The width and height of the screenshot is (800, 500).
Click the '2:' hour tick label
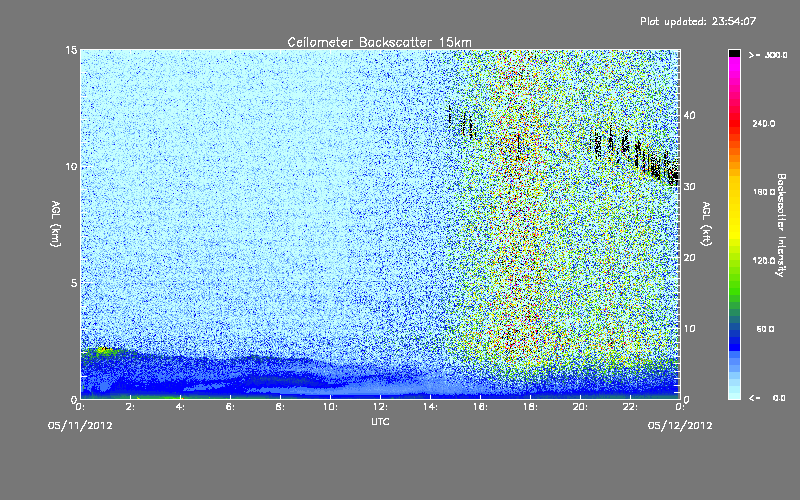[x=131, y=407]
